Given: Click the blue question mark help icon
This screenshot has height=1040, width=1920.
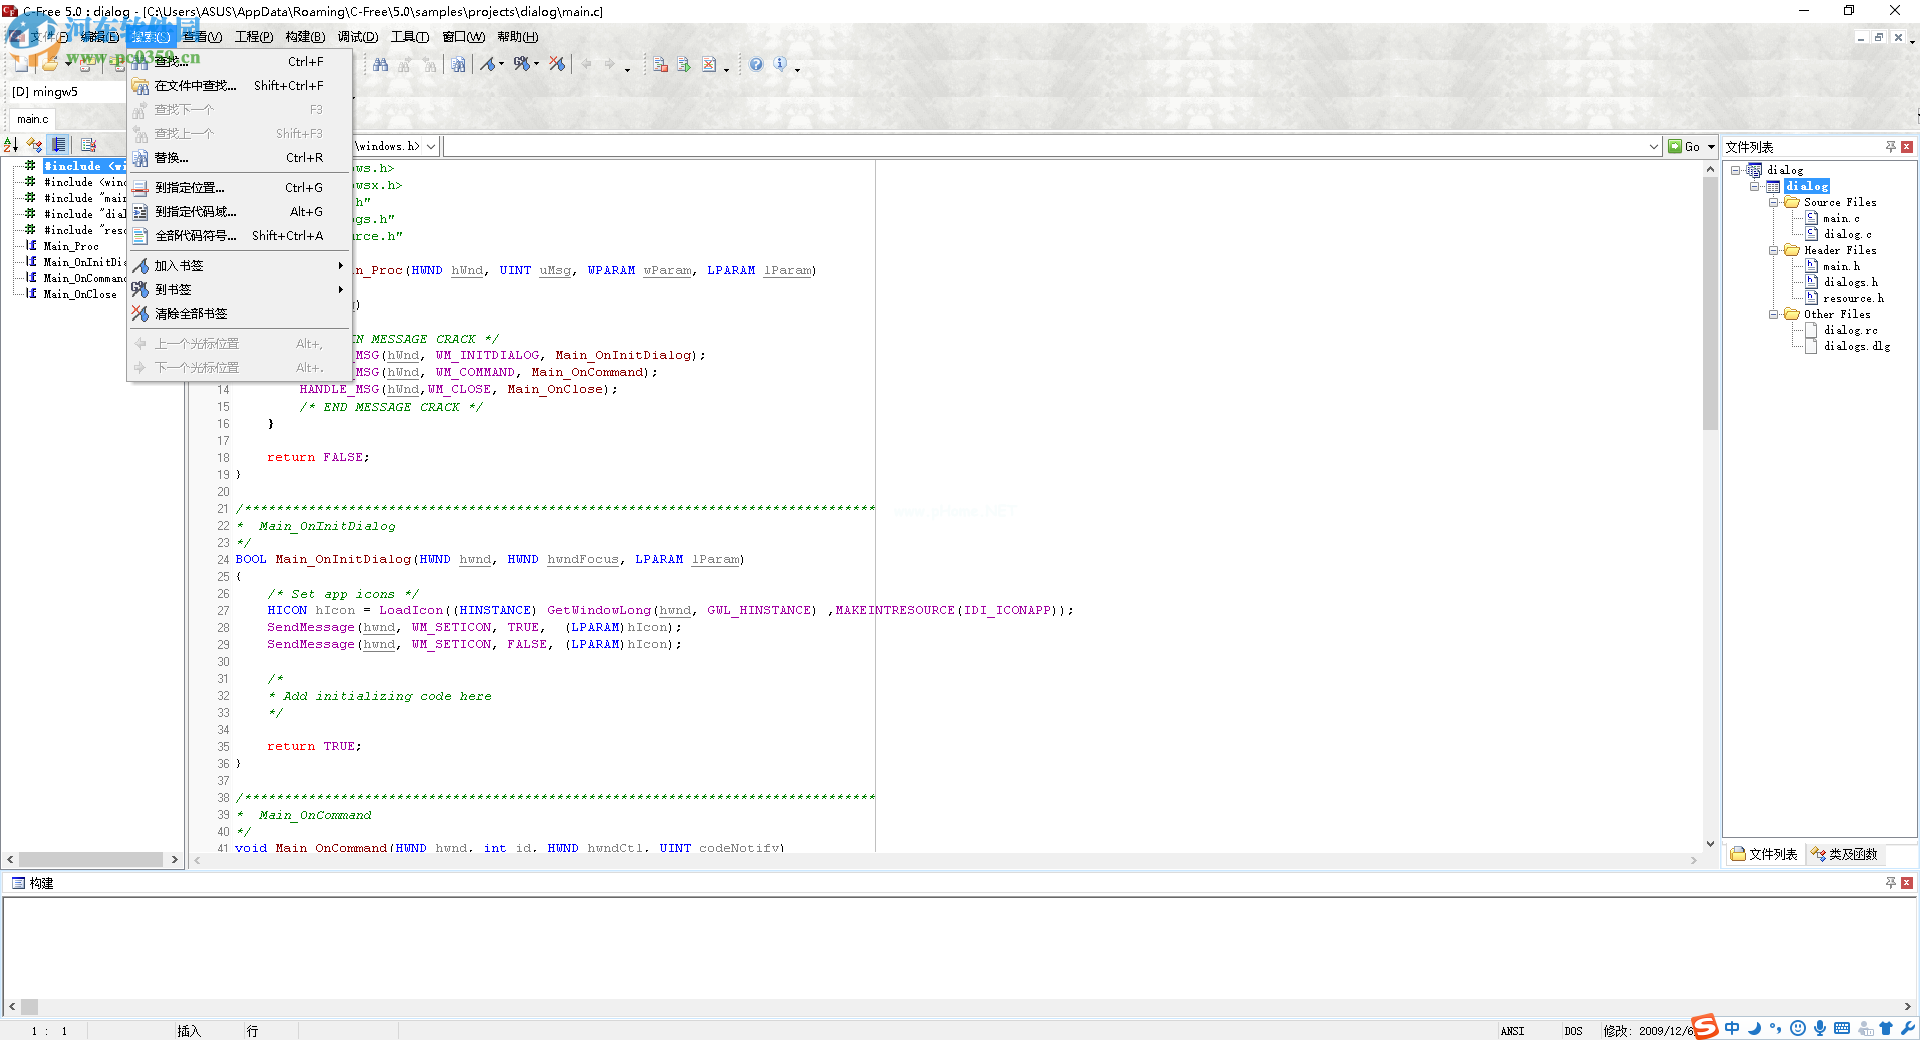Looking at the screenshot, I should coord(756,65).
